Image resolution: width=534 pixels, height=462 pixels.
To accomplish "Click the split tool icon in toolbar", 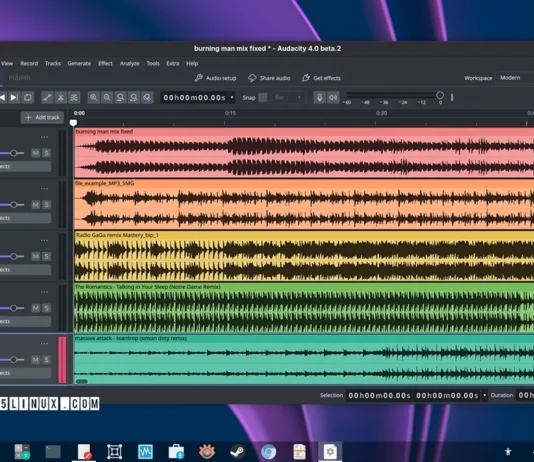I will tap(60, 98).
